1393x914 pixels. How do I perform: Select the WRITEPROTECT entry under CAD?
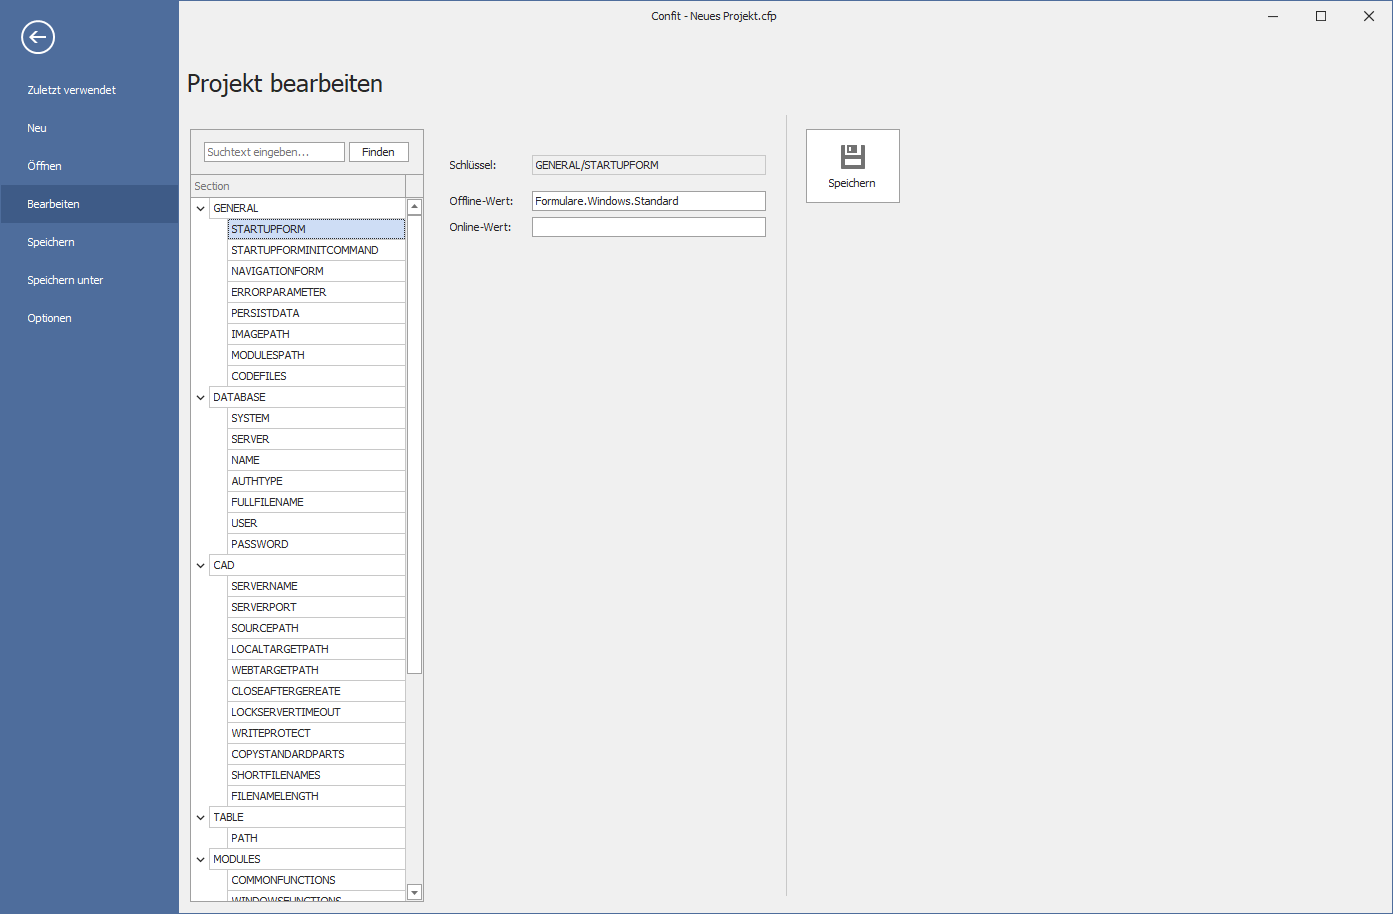[270, 733]
